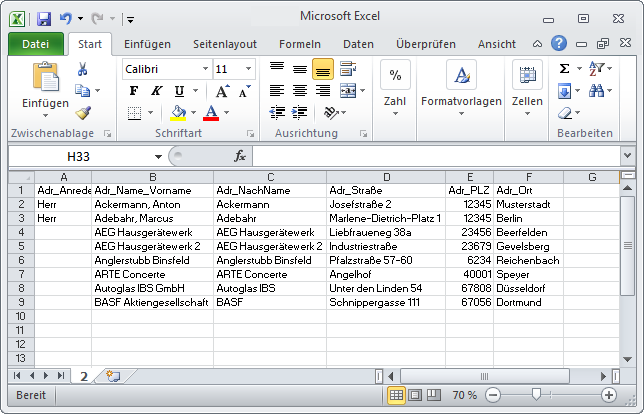Enable wrap text
The width and height of the screenshot is (644, 414).
(348, 69)
